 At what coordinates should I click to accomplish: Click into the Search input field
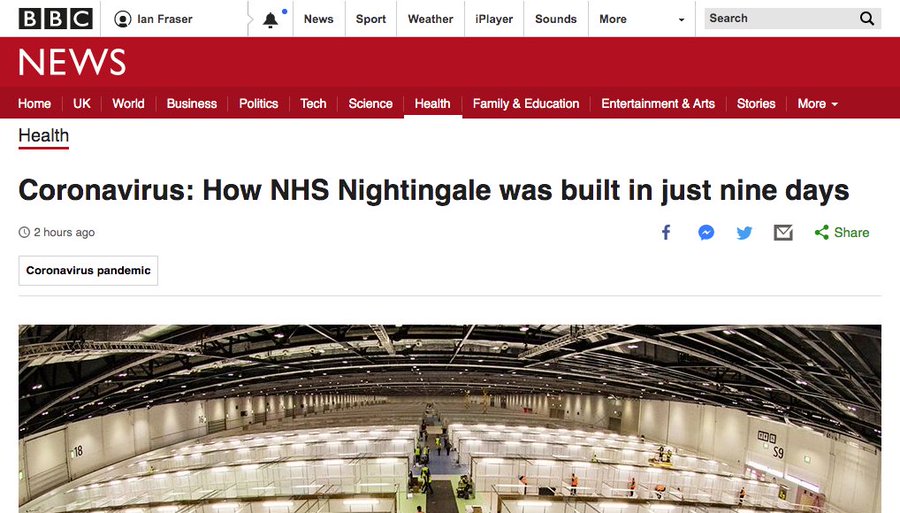[x=781, y=18]
